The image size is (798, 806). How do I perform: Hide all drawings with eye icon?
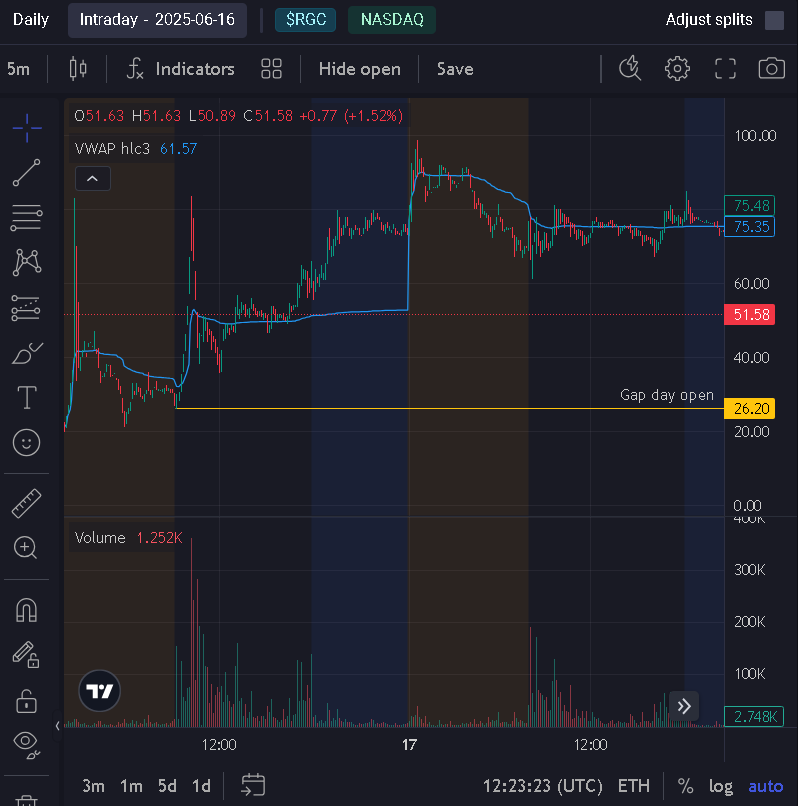point(27,745)
